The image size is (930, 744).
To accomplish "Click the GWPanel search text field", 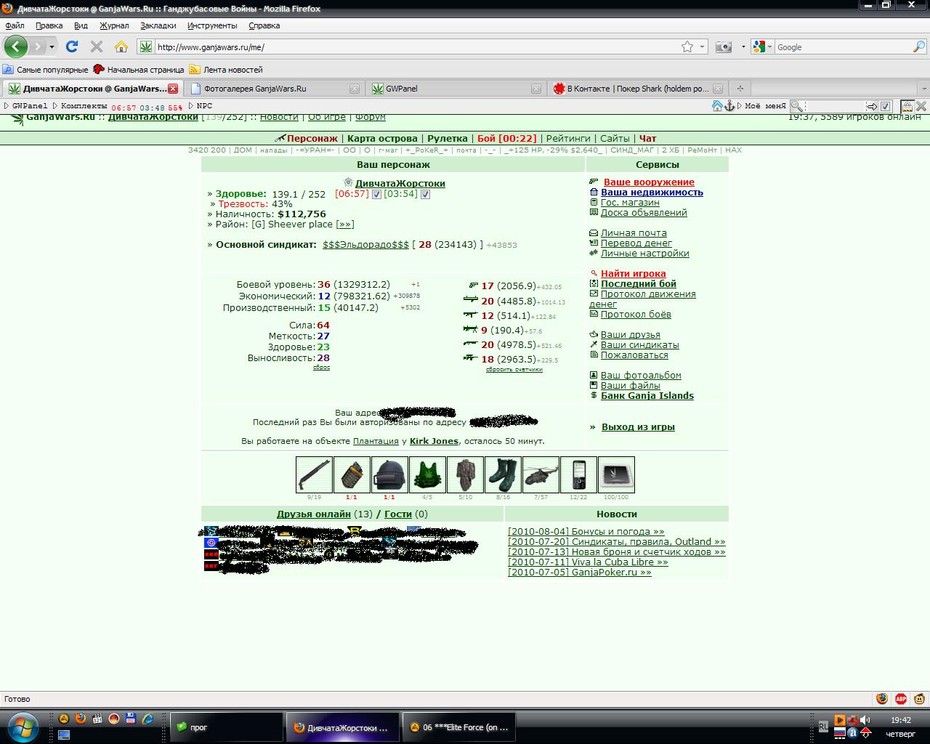I will pos(835,106).
